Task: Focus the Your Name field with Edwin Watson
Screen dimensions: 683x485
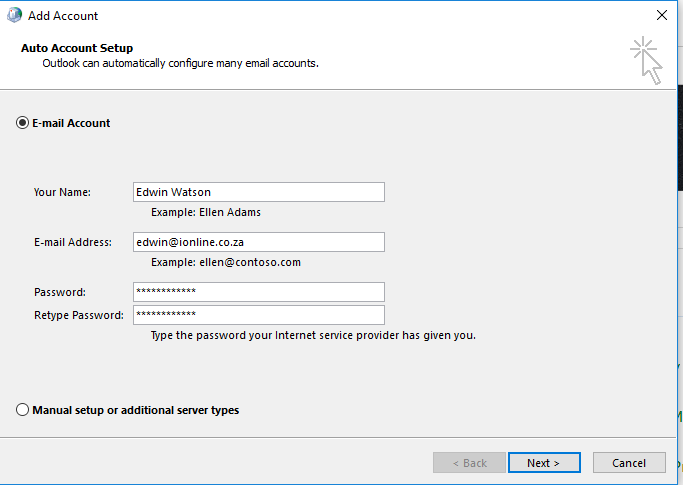Action: [x=259, y=192]
